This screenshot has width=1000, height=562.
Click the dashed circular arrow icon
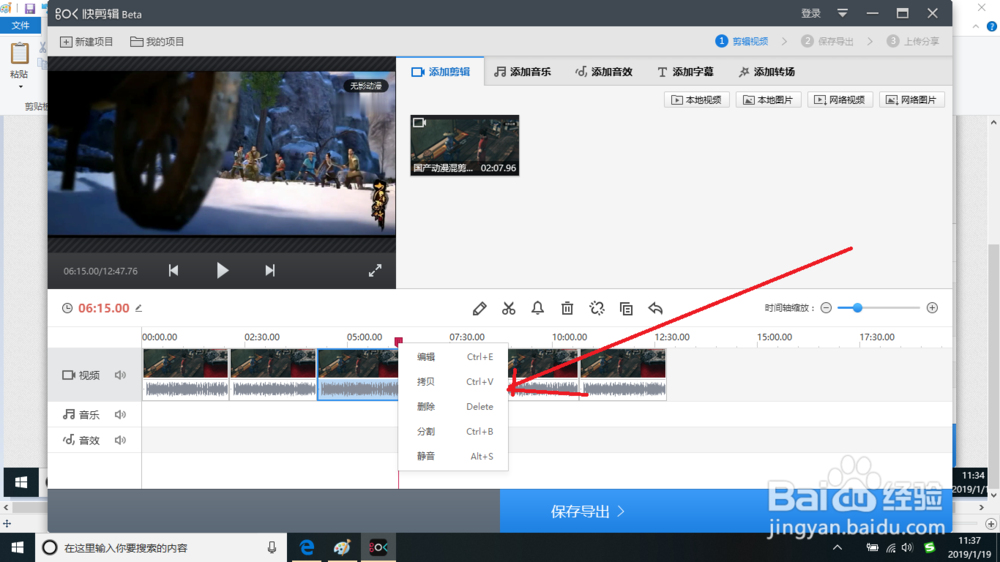tap(596, 309)
